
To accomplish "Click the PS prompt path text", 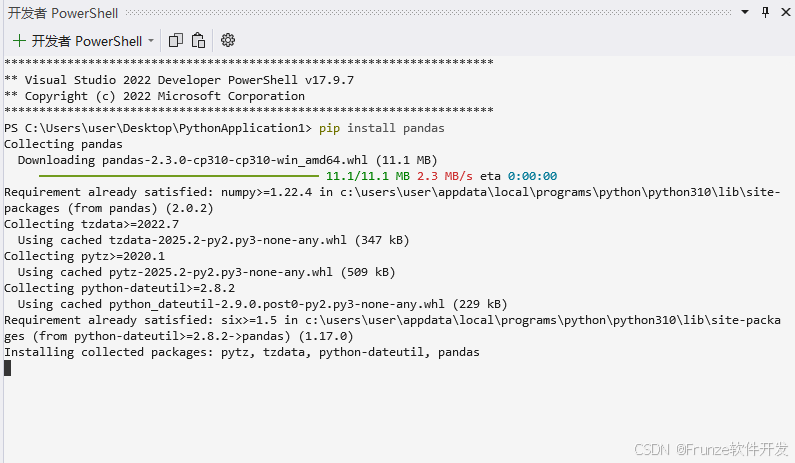I will click(x=158, y=128).
